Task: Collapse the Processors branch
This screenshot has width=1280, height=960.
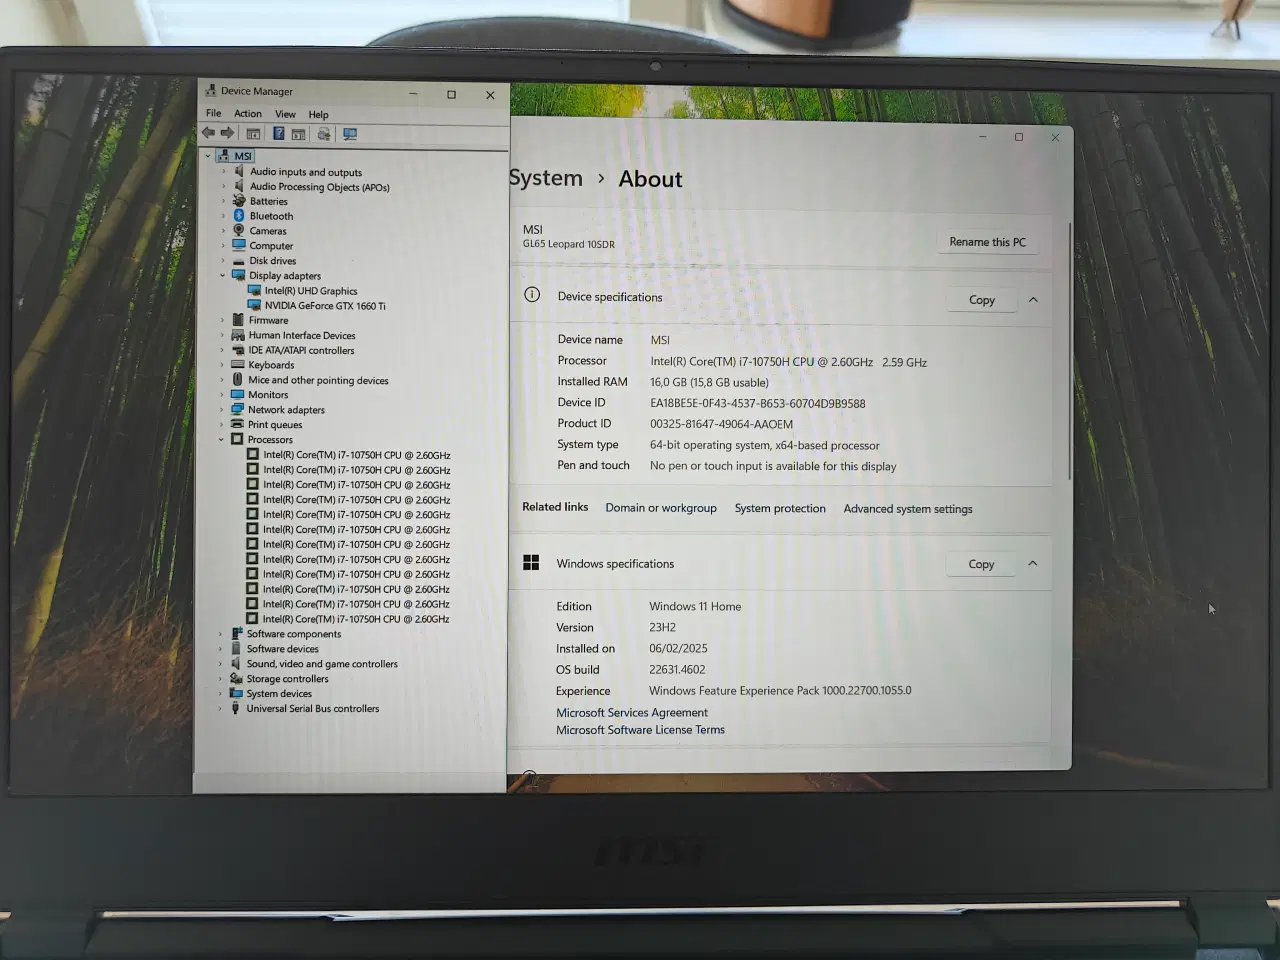Action: click(x=221, y=439)
